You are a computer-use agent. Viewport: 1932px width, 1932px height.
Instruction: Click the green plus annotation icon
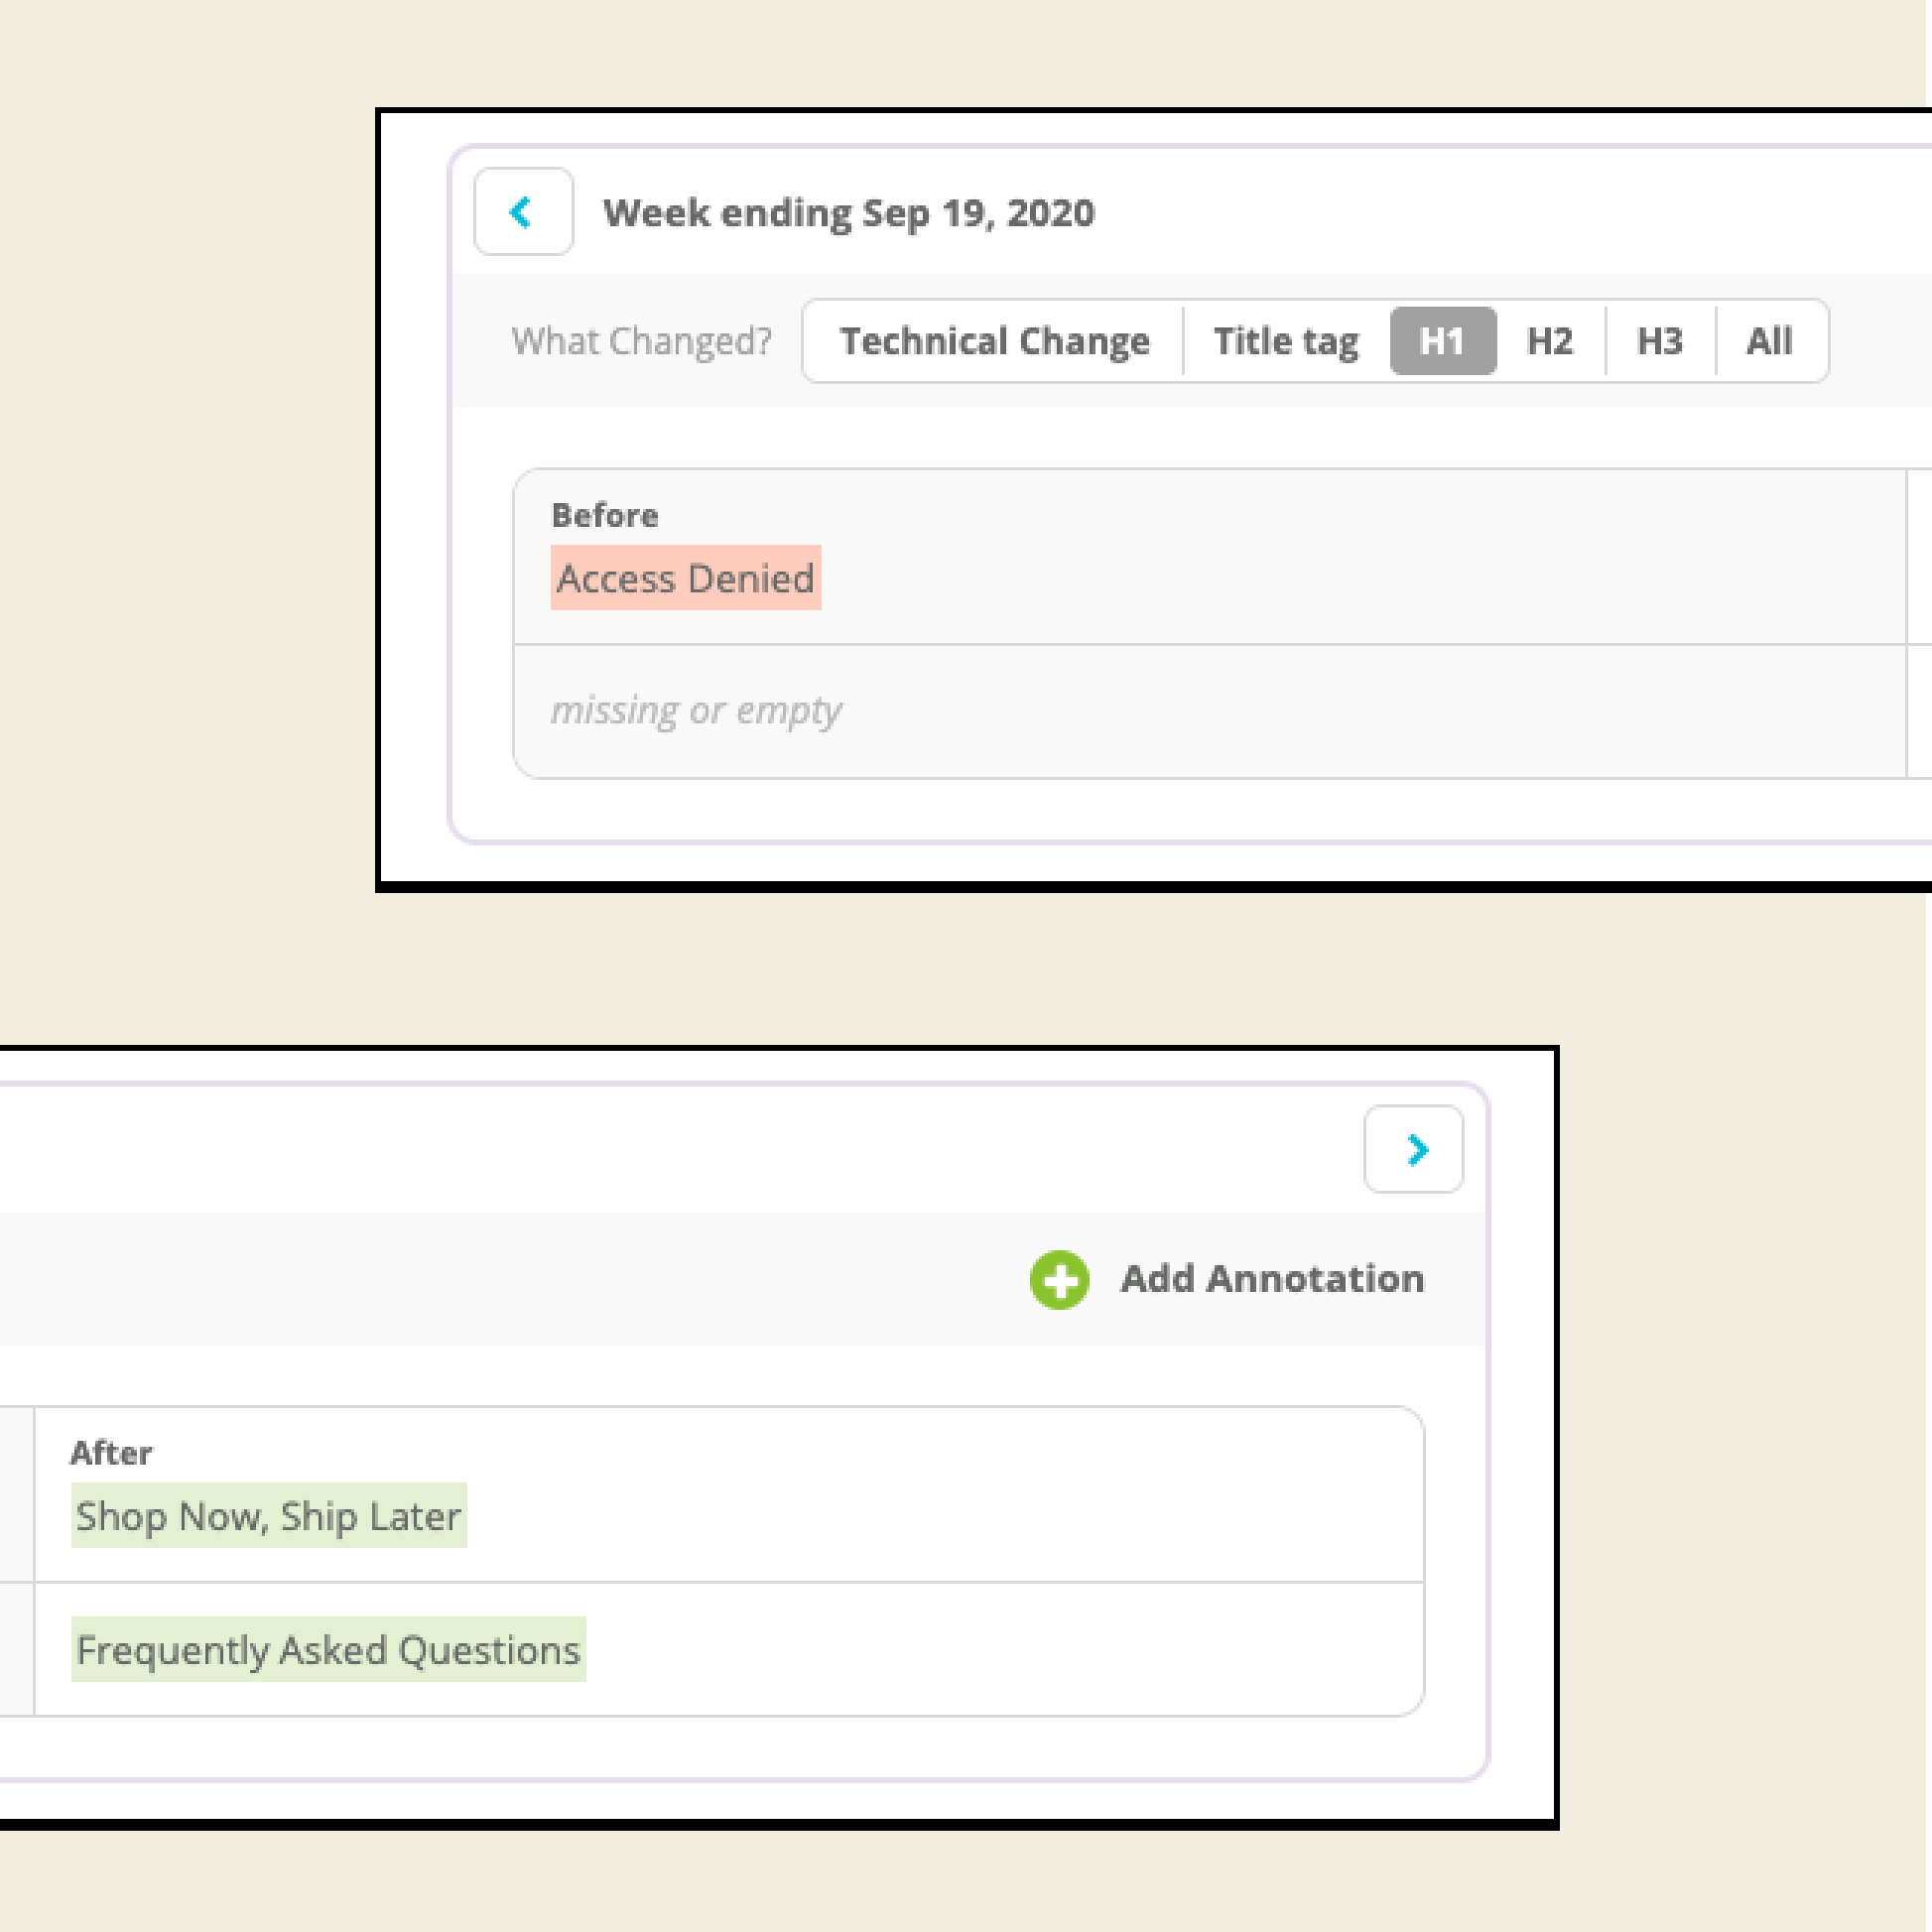pyautogui.click(x=1059, y=1279)
